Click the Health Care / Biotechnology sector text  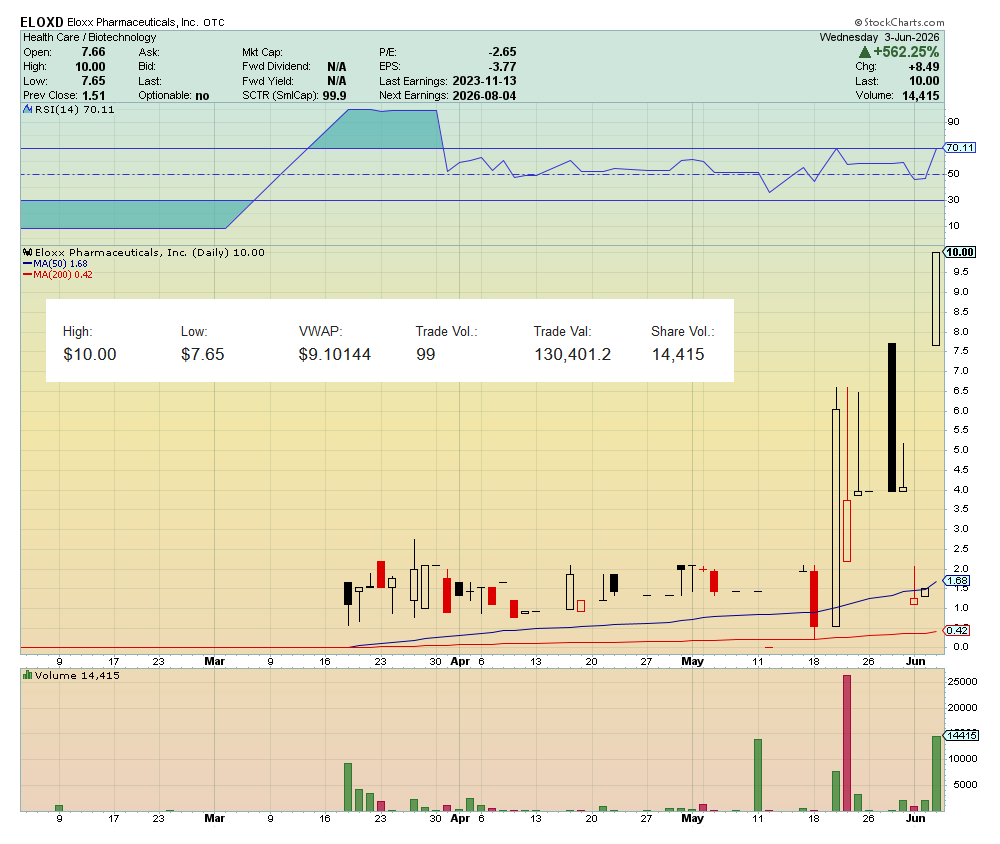coord(89,38)
